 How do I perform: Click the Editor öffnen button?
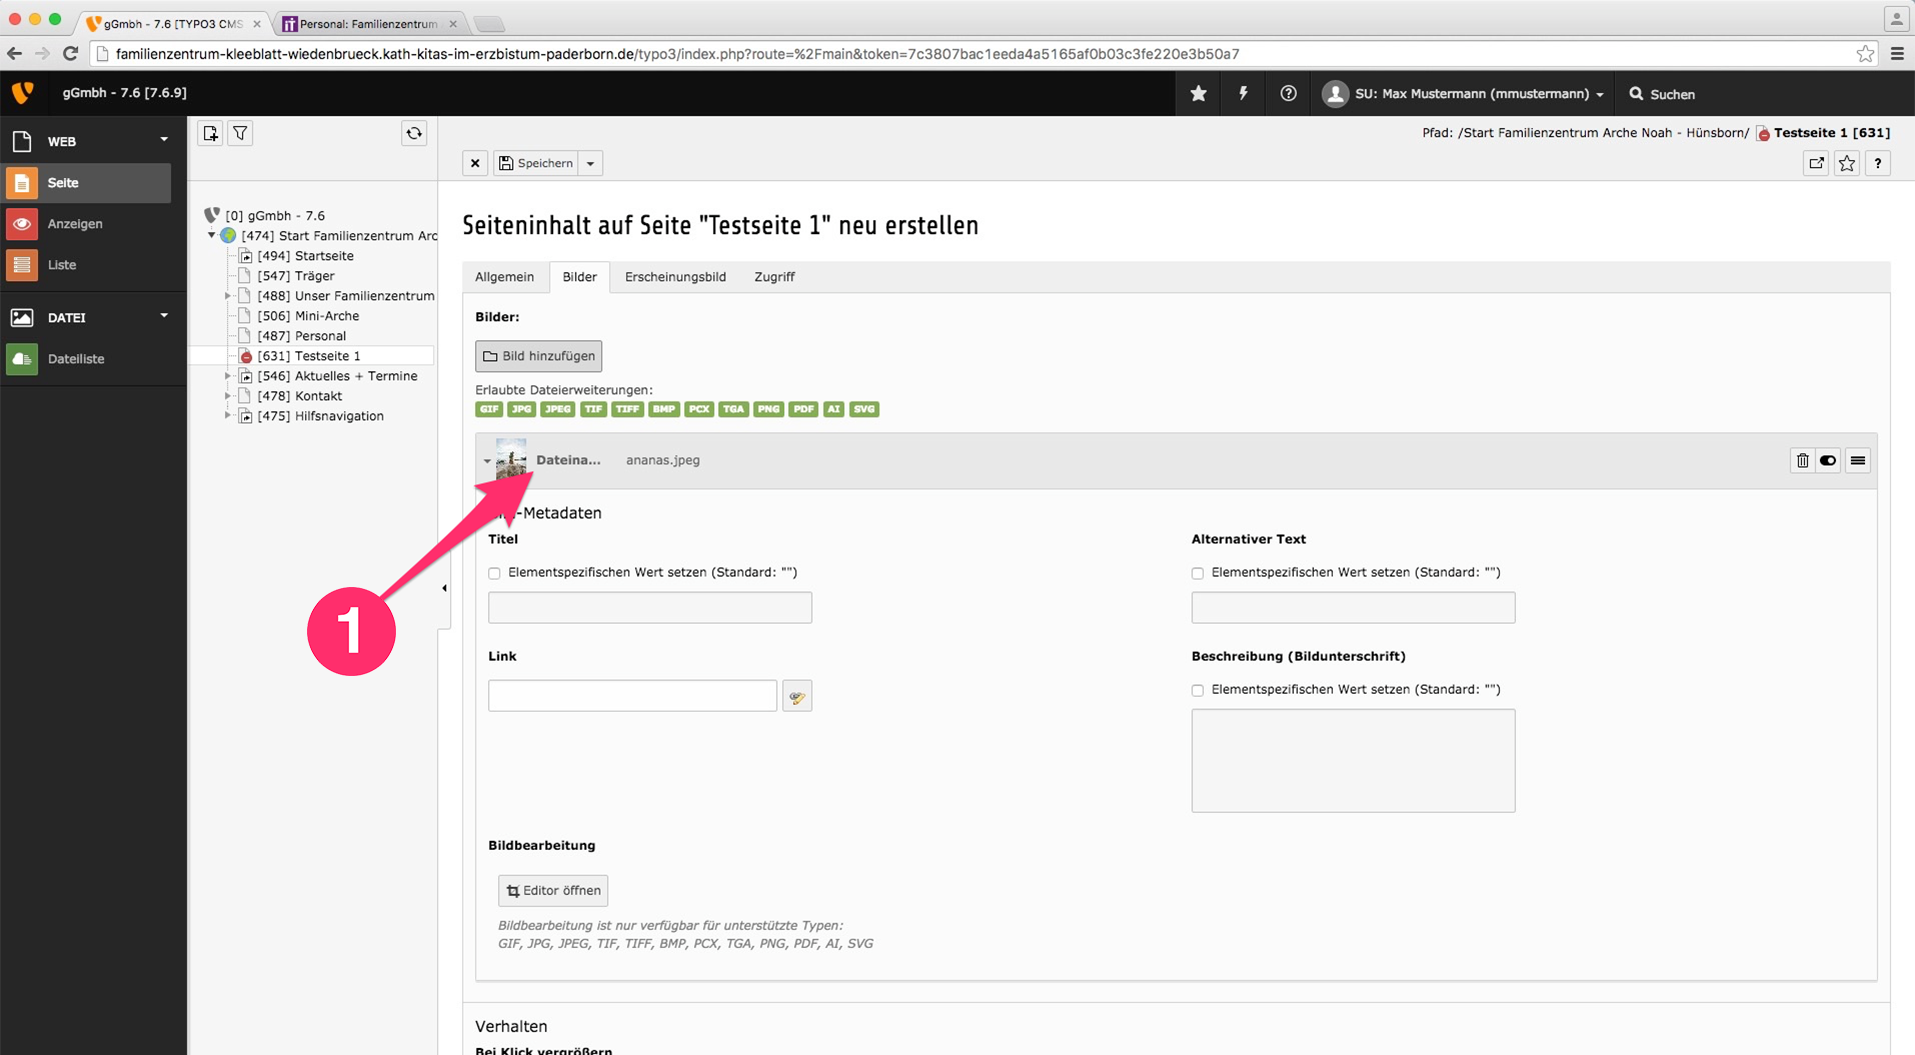(553, 890)
